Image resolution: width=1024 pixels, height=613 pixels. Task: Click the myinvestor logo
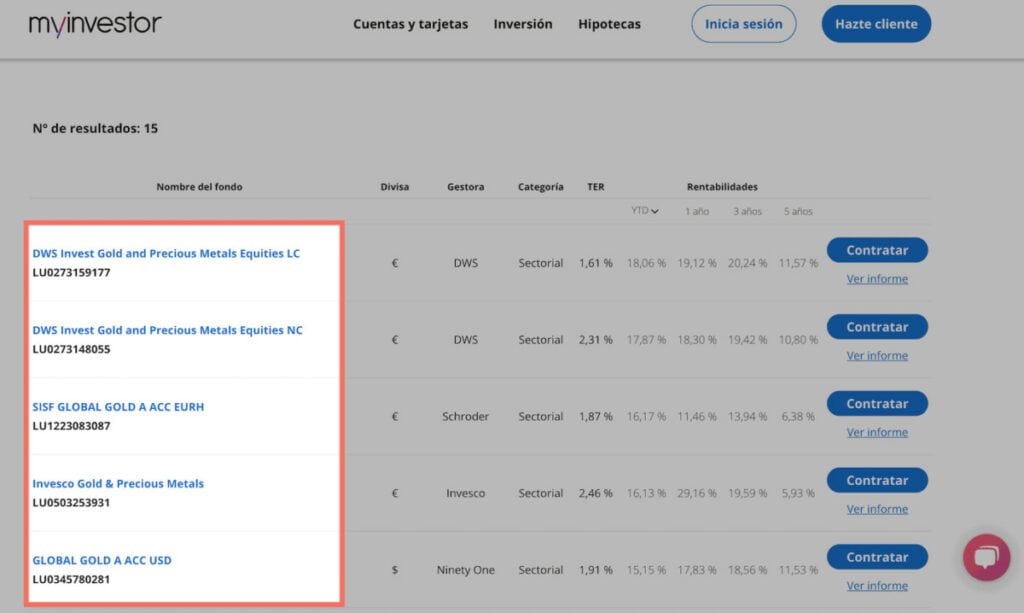pyautogui.click(x=95, y=24)
